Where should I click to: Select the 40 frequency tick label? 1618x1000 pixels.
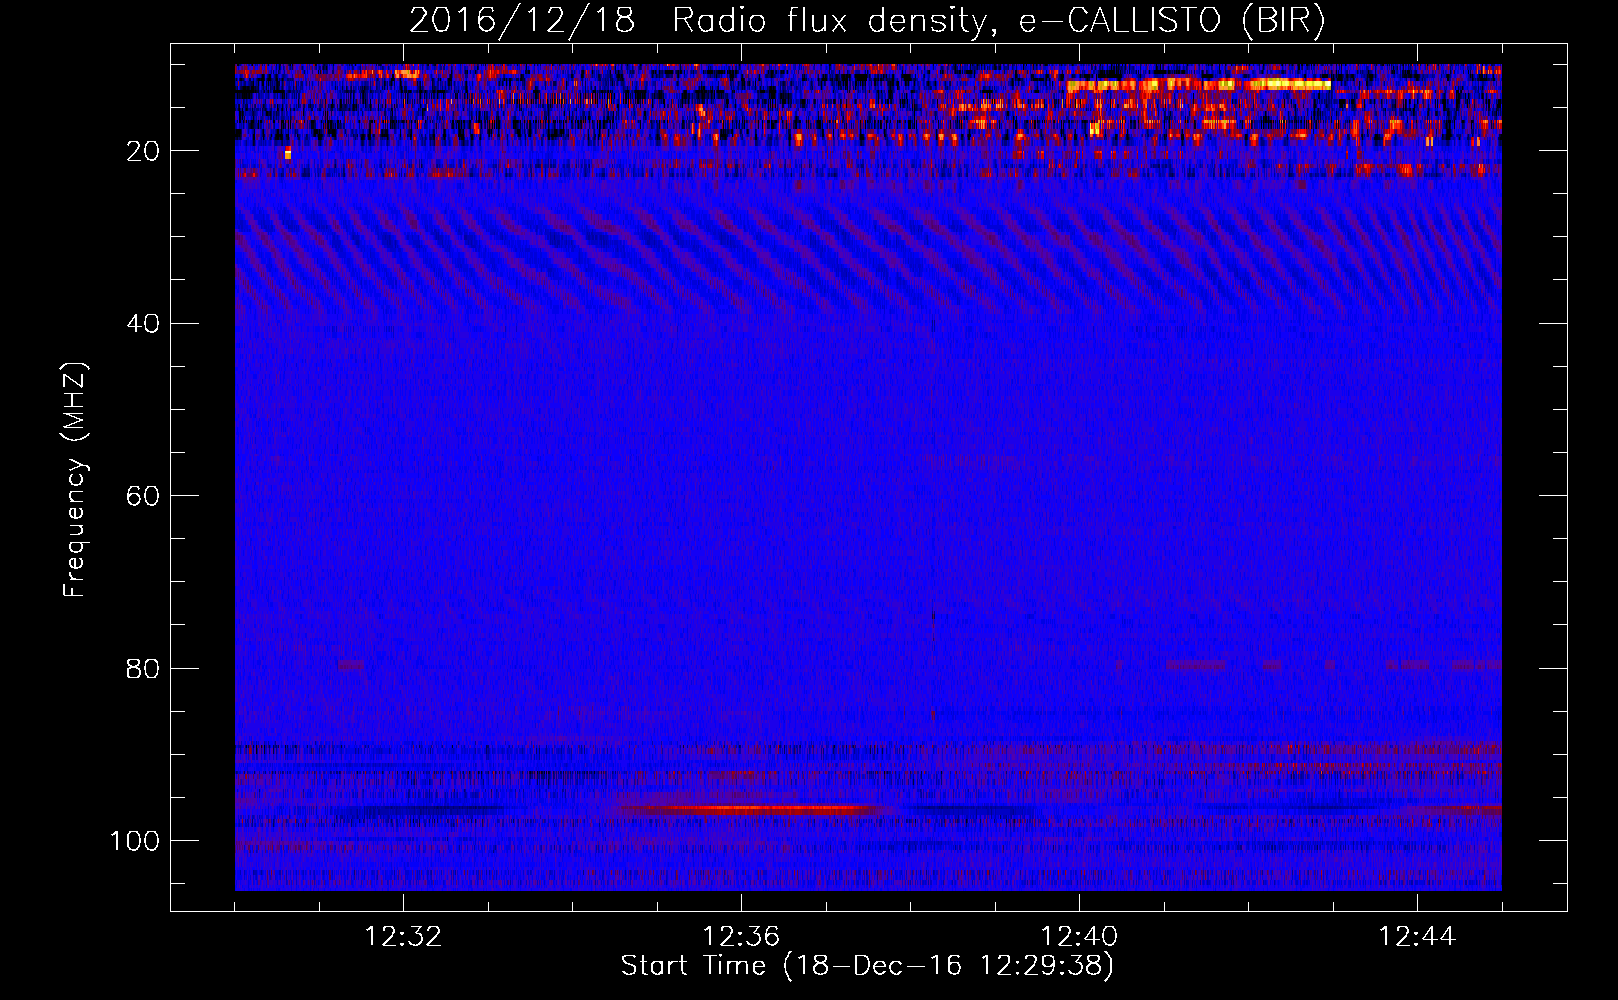(x=144, y=323)
